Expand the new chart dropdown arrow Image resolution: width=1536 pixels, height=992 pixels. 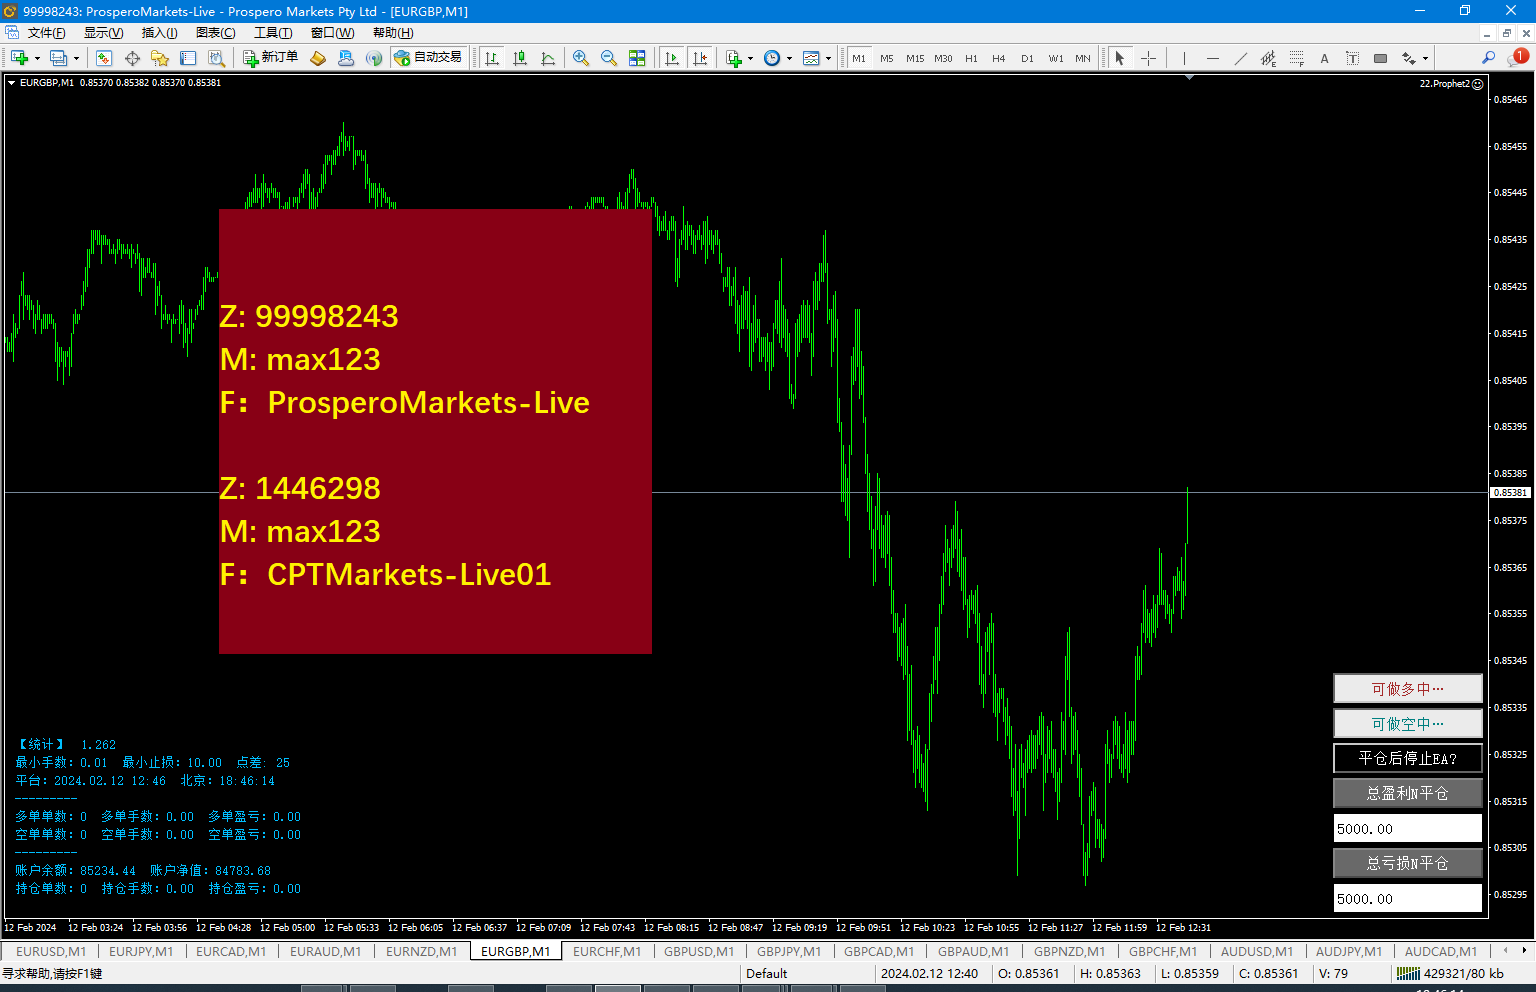[37, 58]
